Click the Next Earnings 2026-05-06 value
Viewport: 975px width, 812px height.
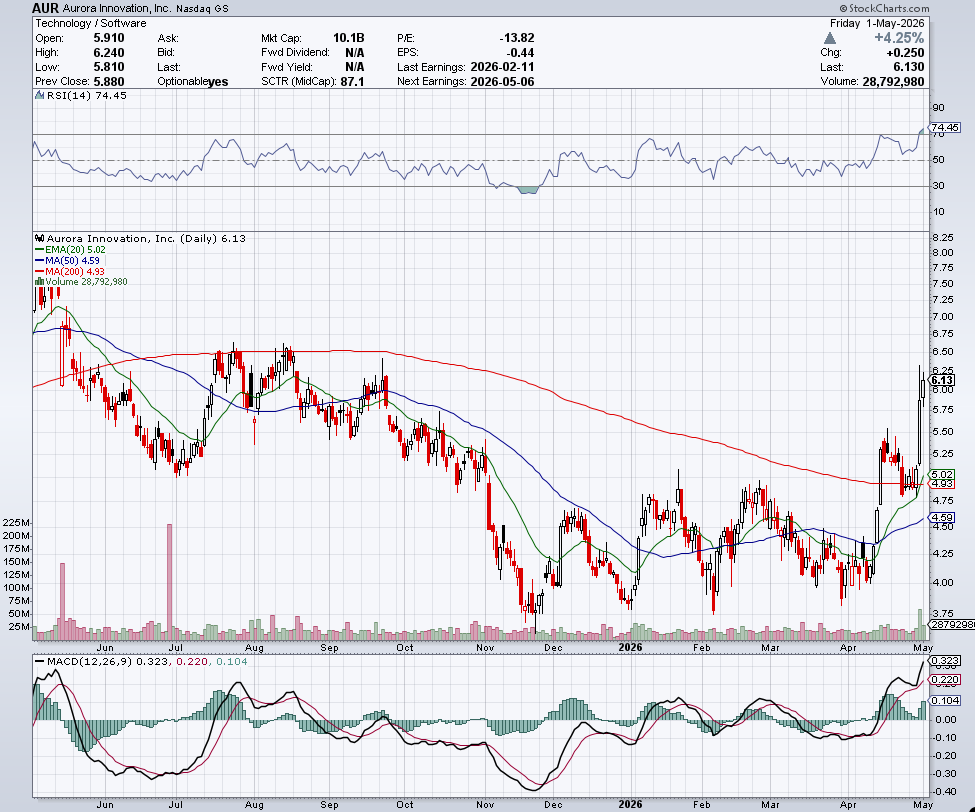point(502,81)
